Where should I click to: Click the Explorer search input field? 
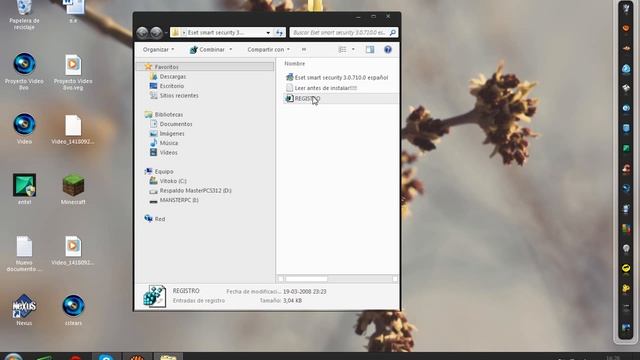click(x=344, y=33)
